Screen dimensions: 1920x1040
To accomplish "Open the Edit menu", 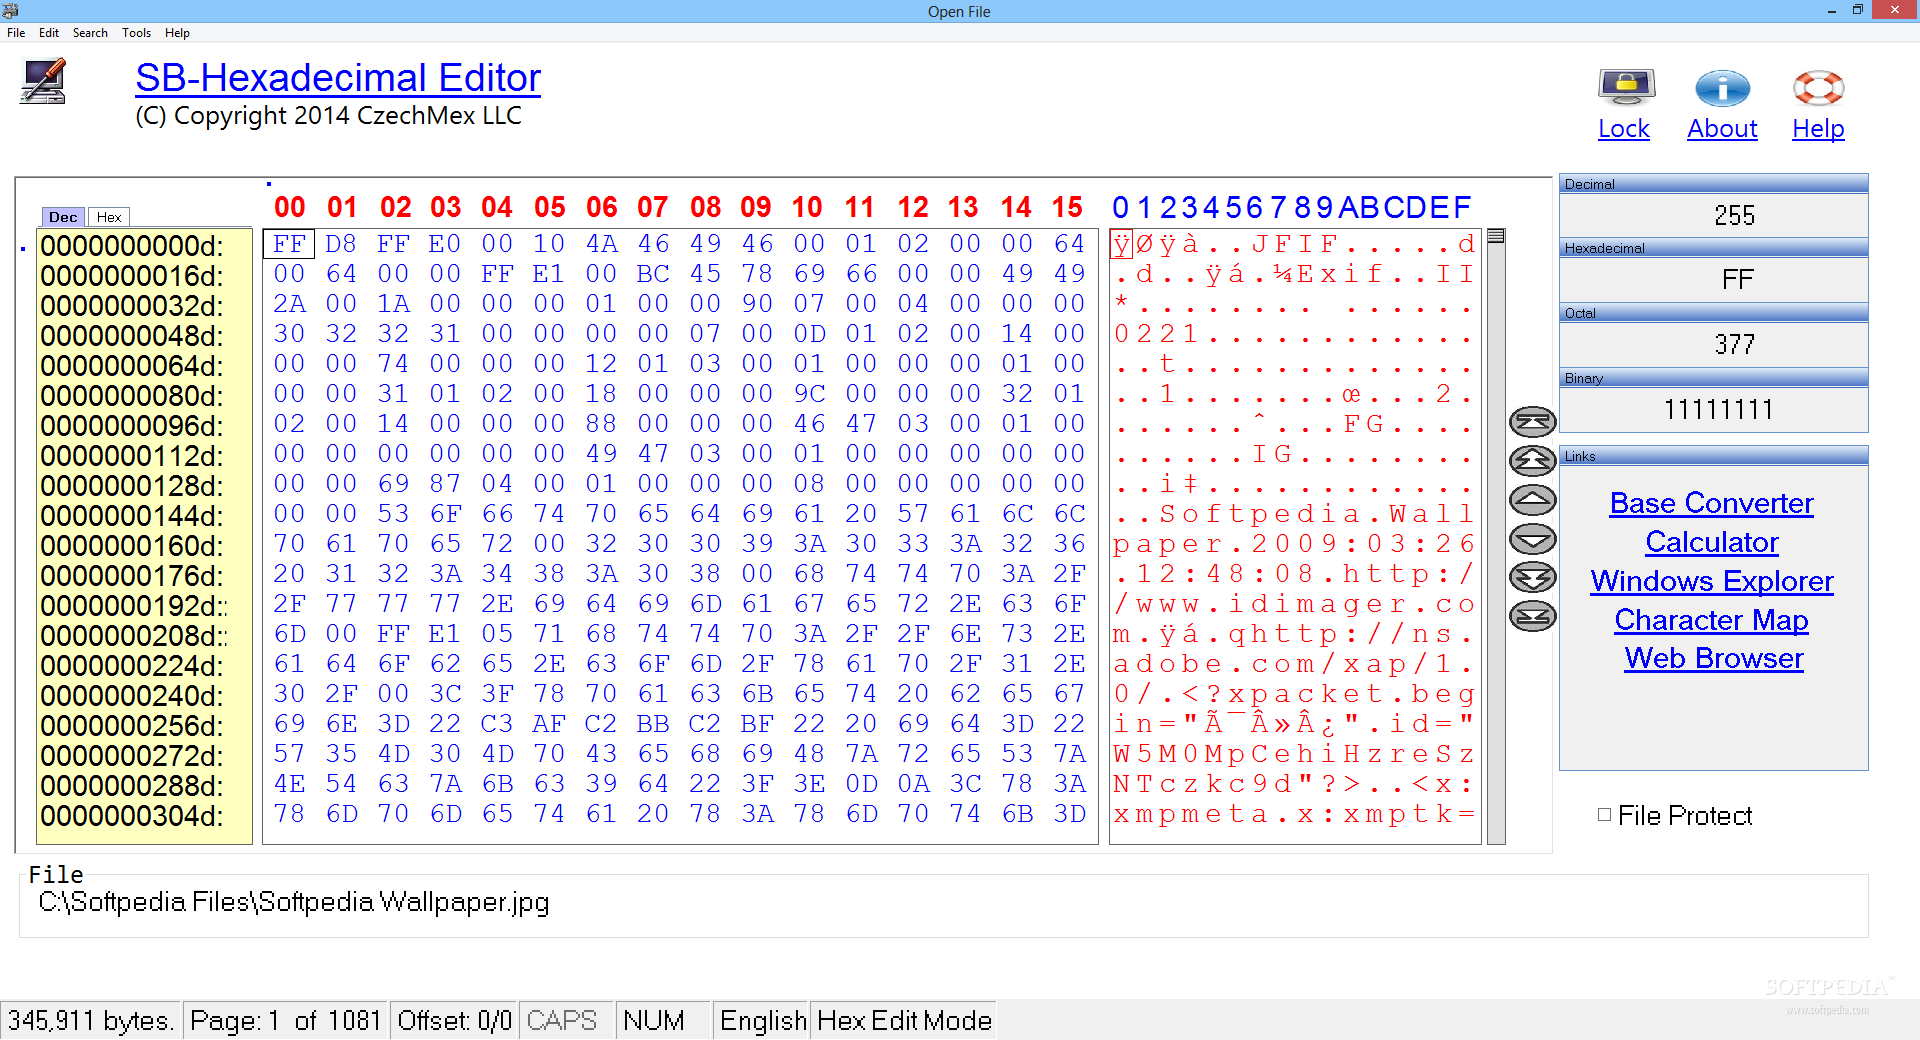I will coord(49,33).
